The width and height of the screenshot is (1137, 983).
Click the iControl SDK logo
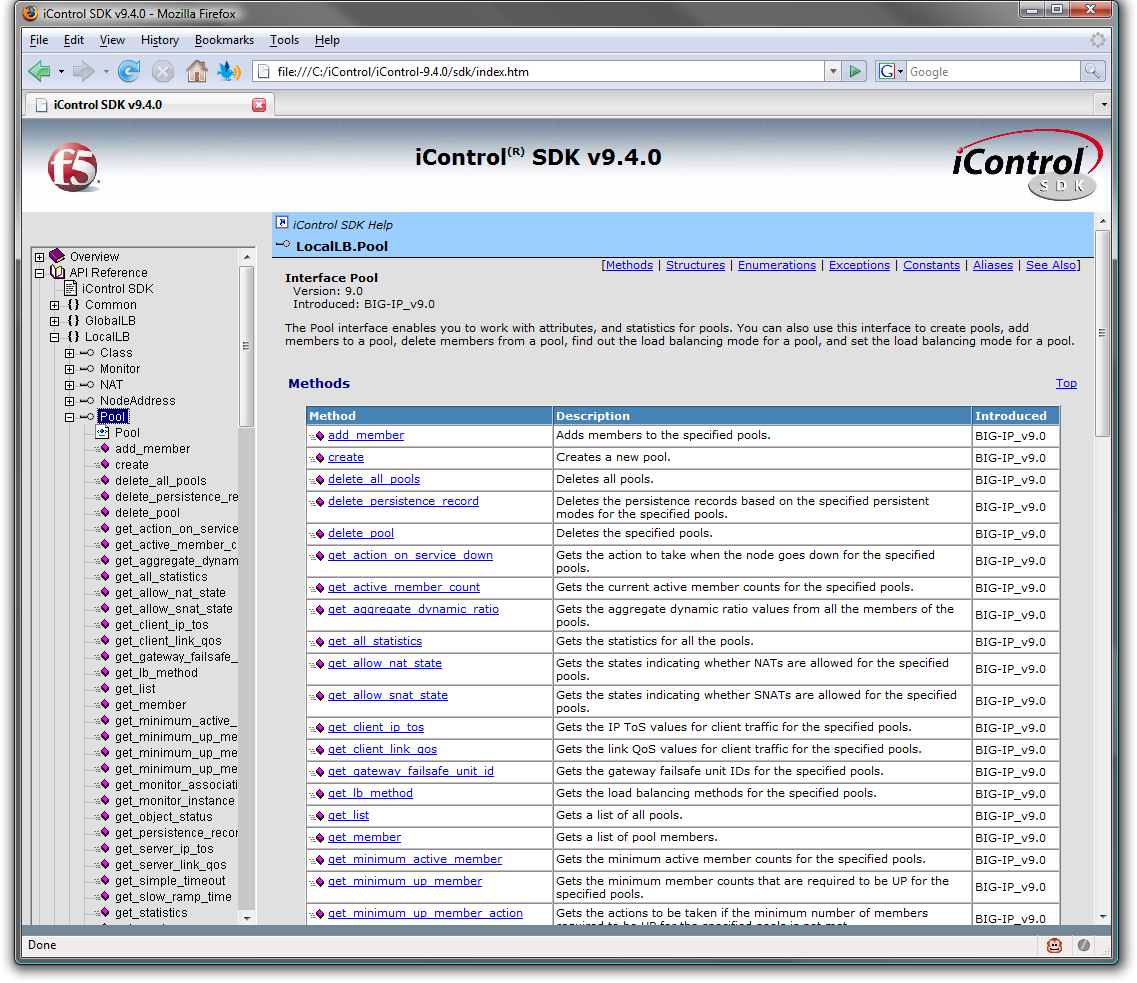click(1026, 164)
